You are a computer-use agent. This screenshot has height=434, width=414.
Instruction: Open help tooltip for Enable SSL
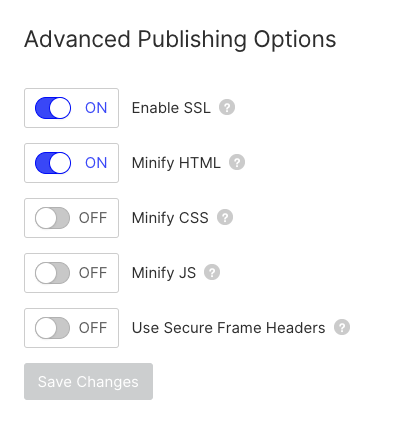click(227, 108)
